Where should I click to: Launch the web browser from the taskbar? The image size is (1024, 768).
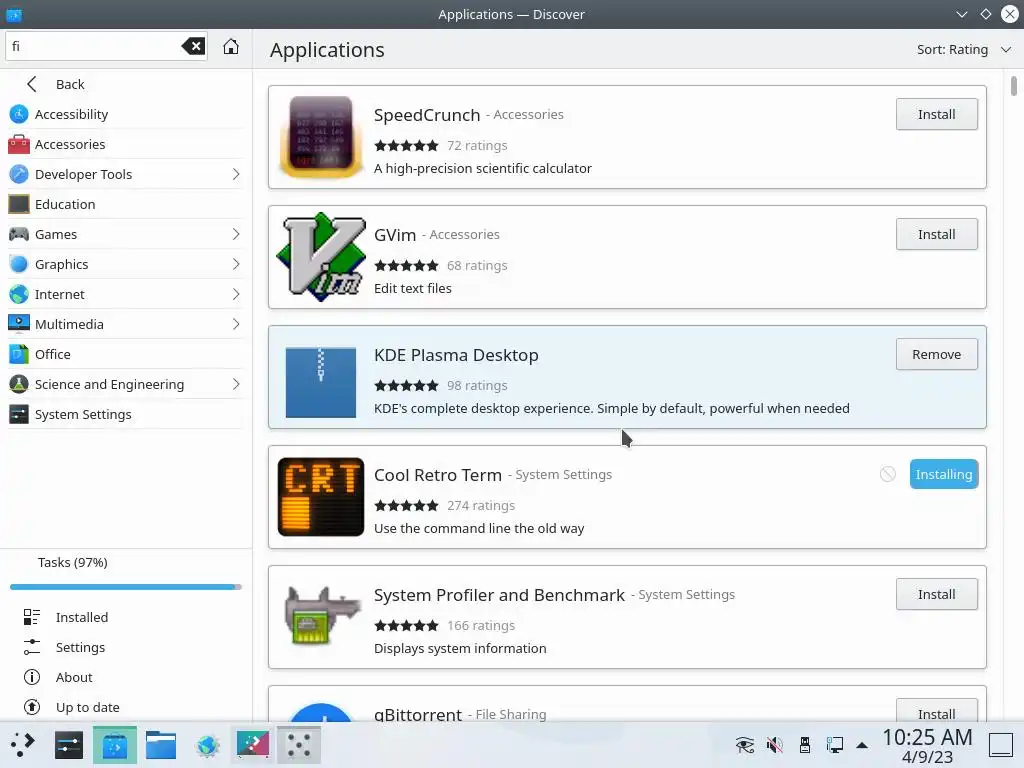point(207,745)
